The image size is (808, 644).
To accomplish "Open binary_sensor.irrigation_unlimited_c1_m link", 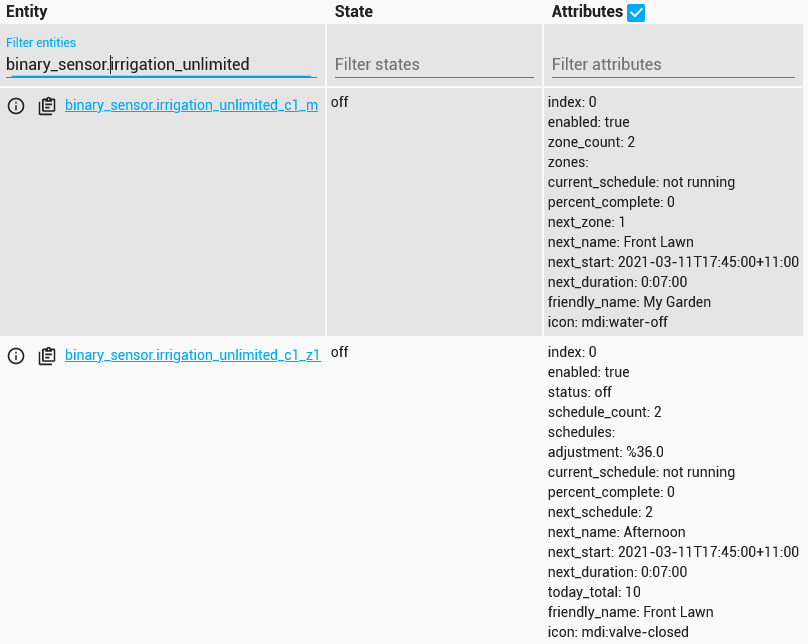I will pyautogui.click(x=191, y=105).
